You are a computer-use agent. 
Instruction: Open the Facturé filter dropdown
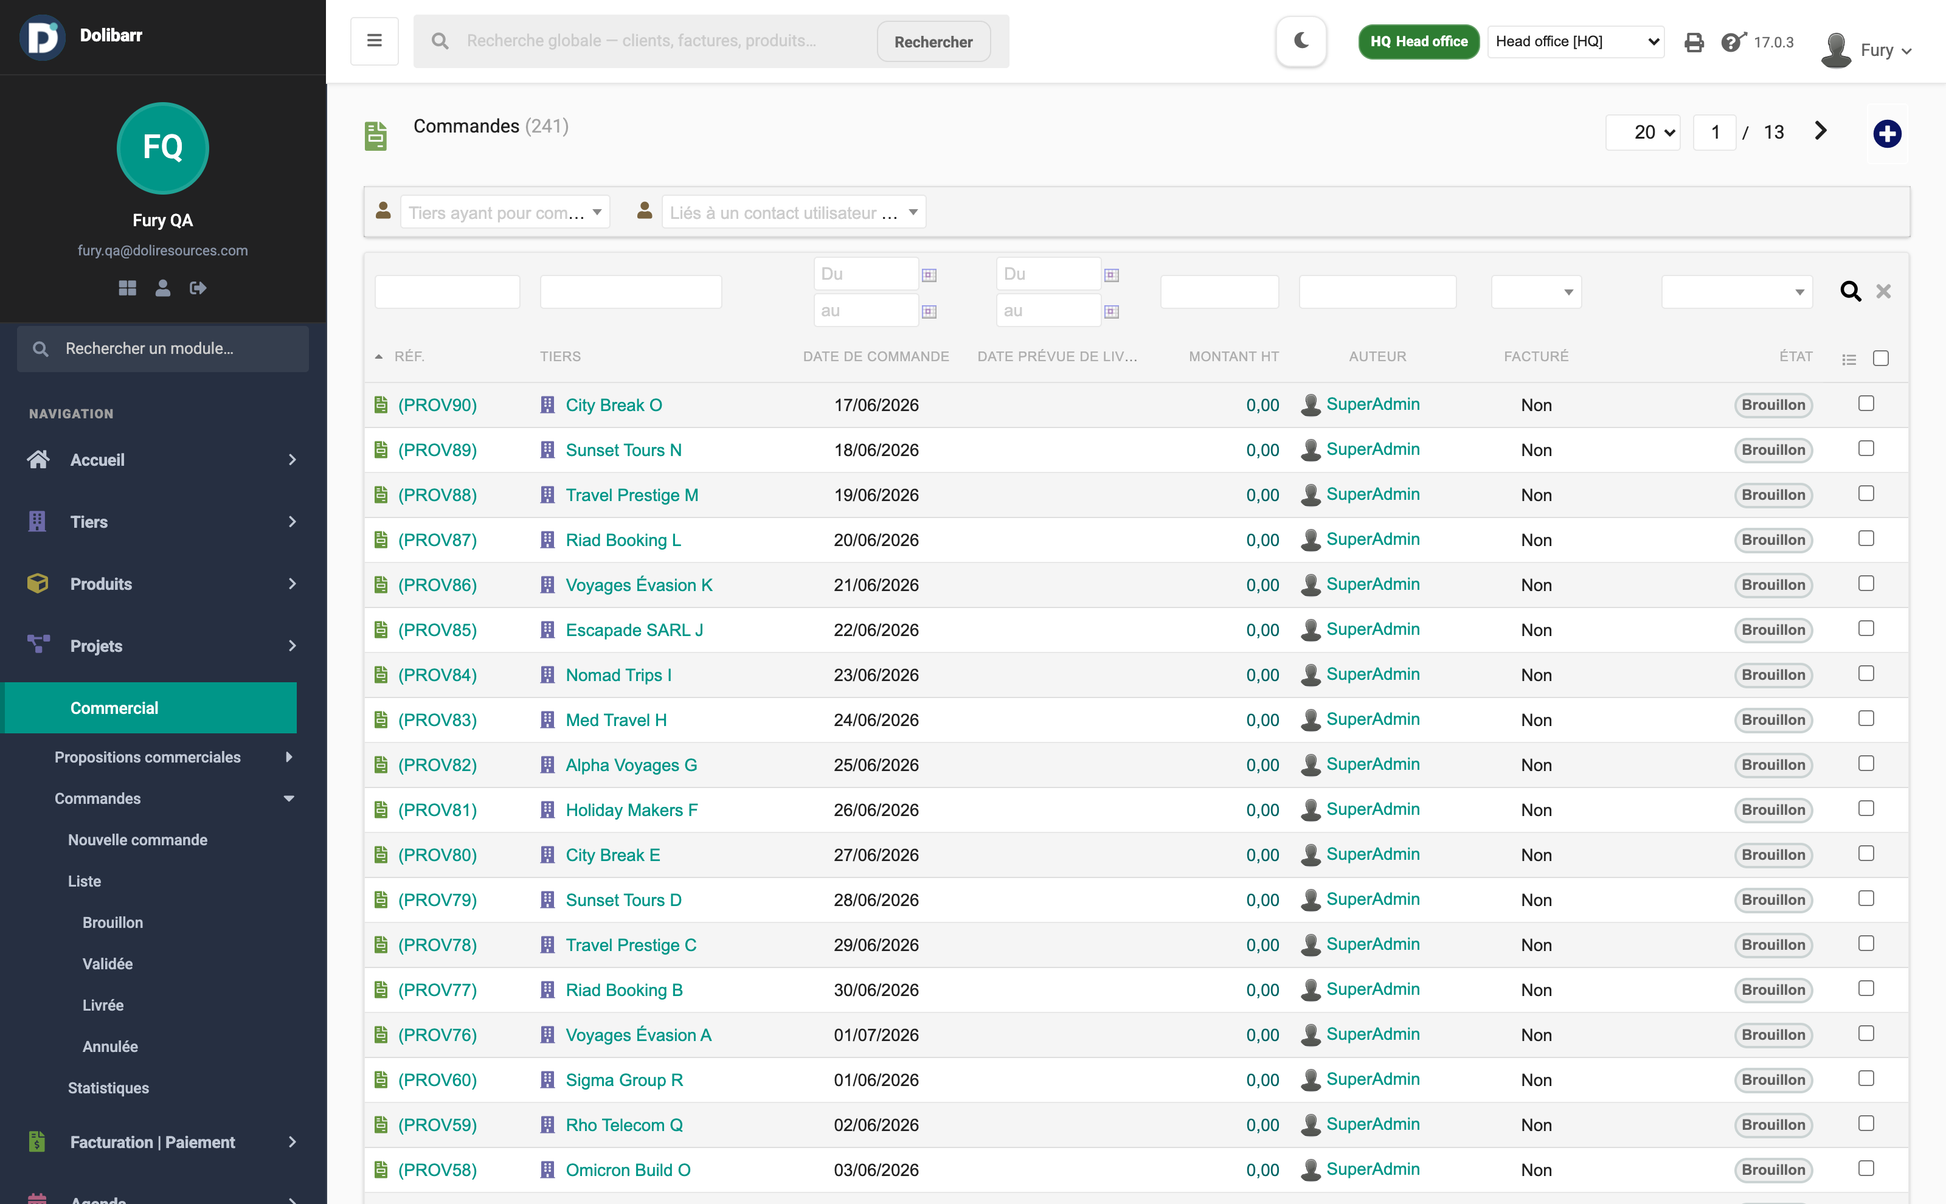(x=1536, y=292)
